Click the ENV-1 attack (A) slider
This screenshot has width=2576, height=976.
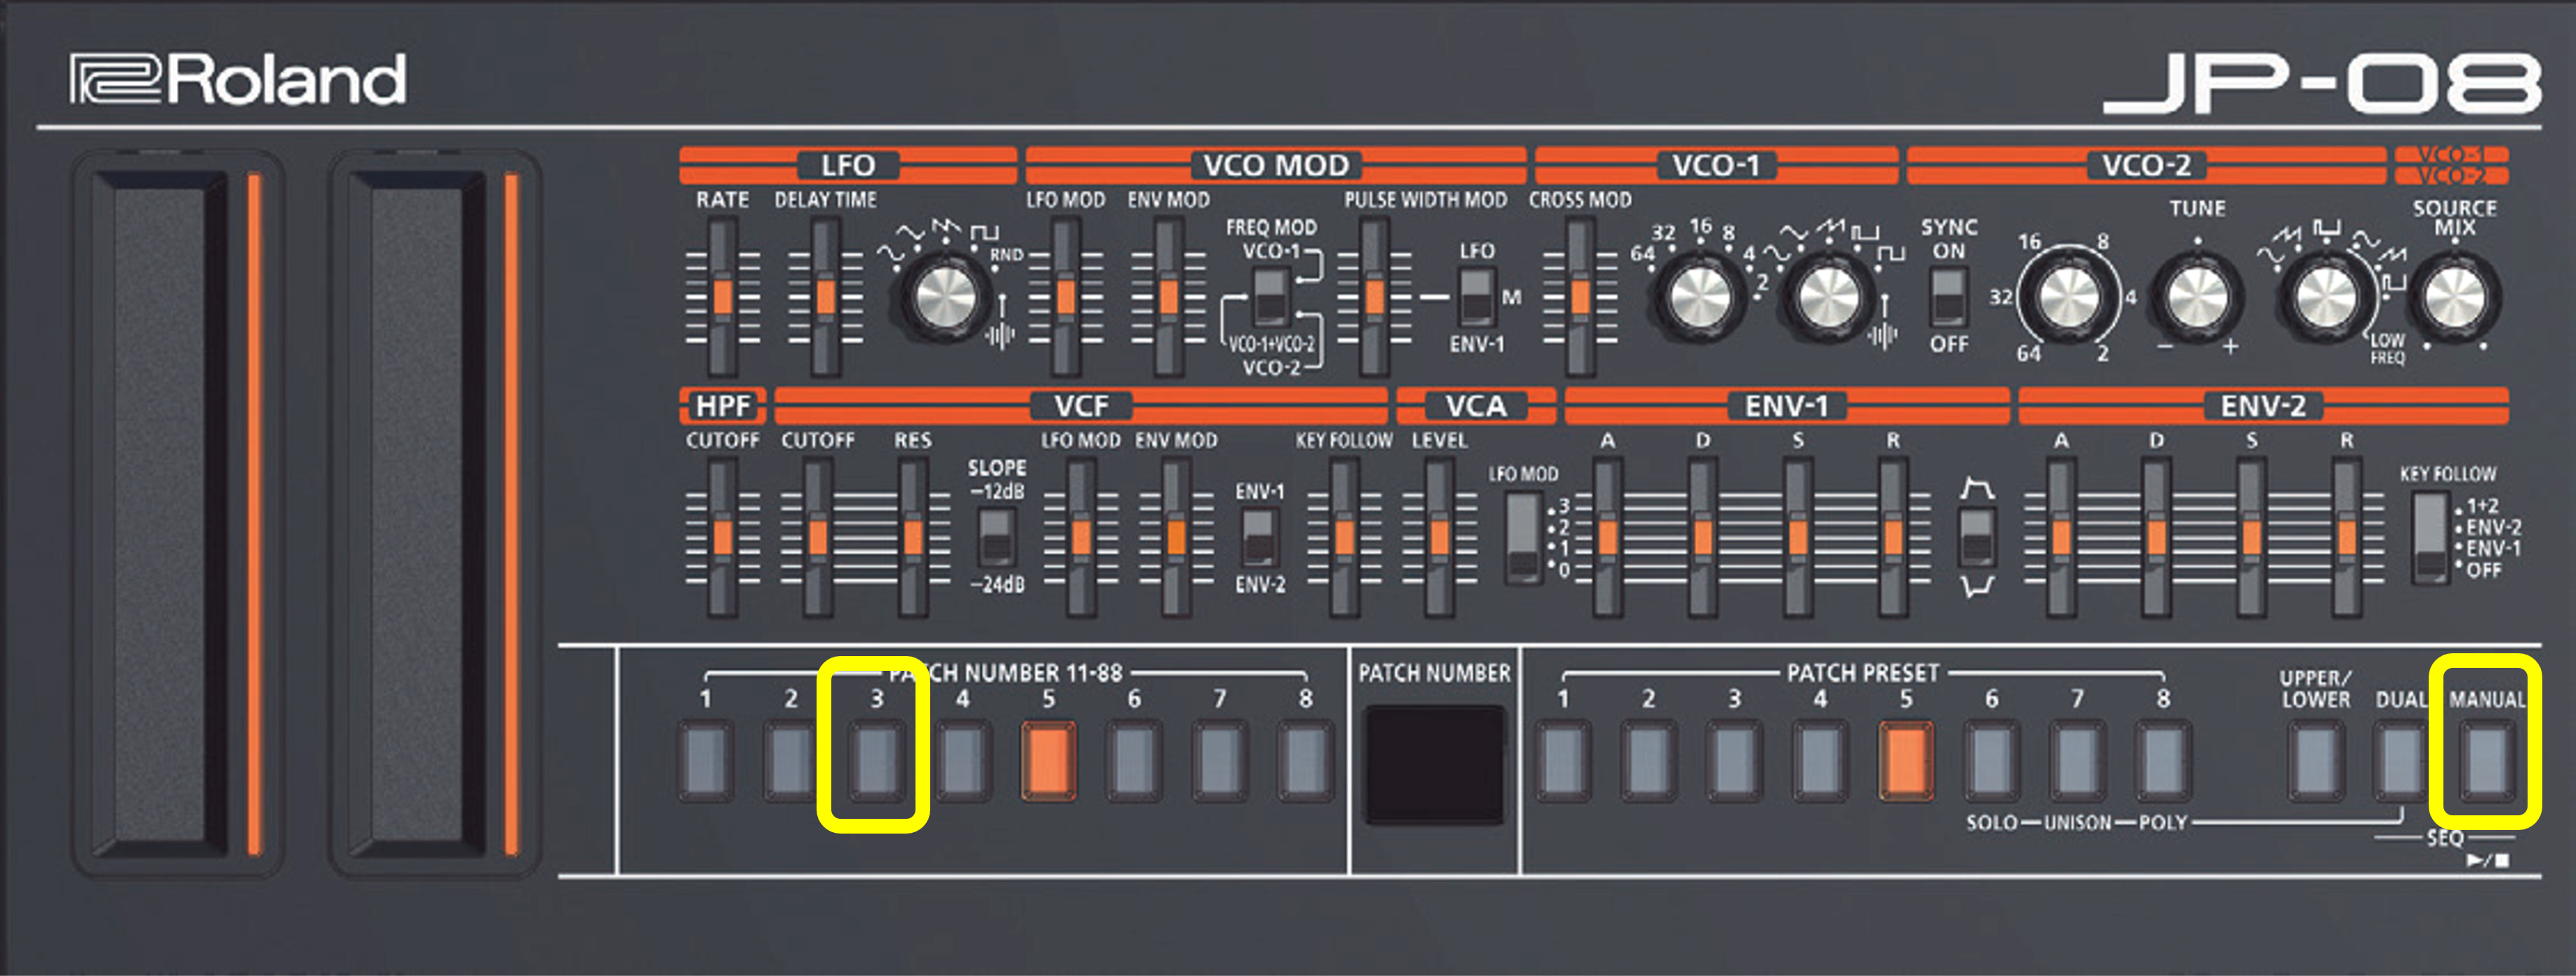pyautogui.click(x=1607, y=538)
